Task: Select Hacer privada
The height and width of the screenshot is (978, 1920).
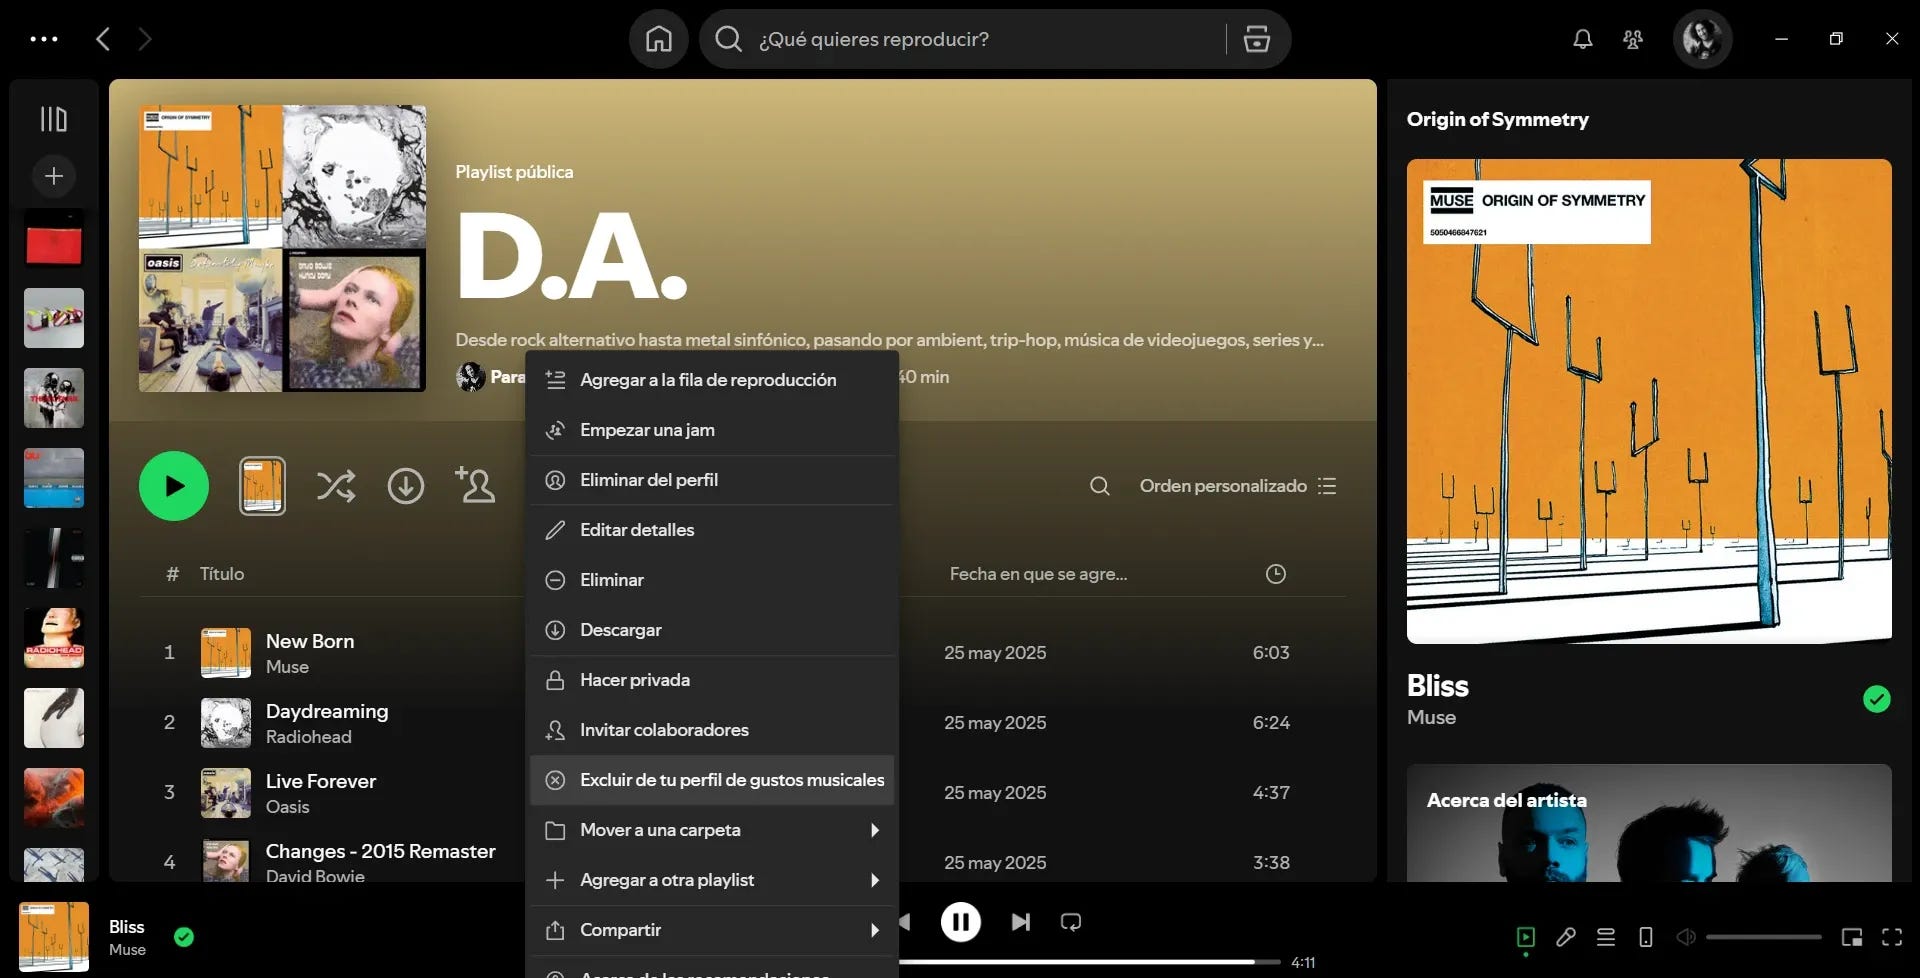Action: pos(711,680)
